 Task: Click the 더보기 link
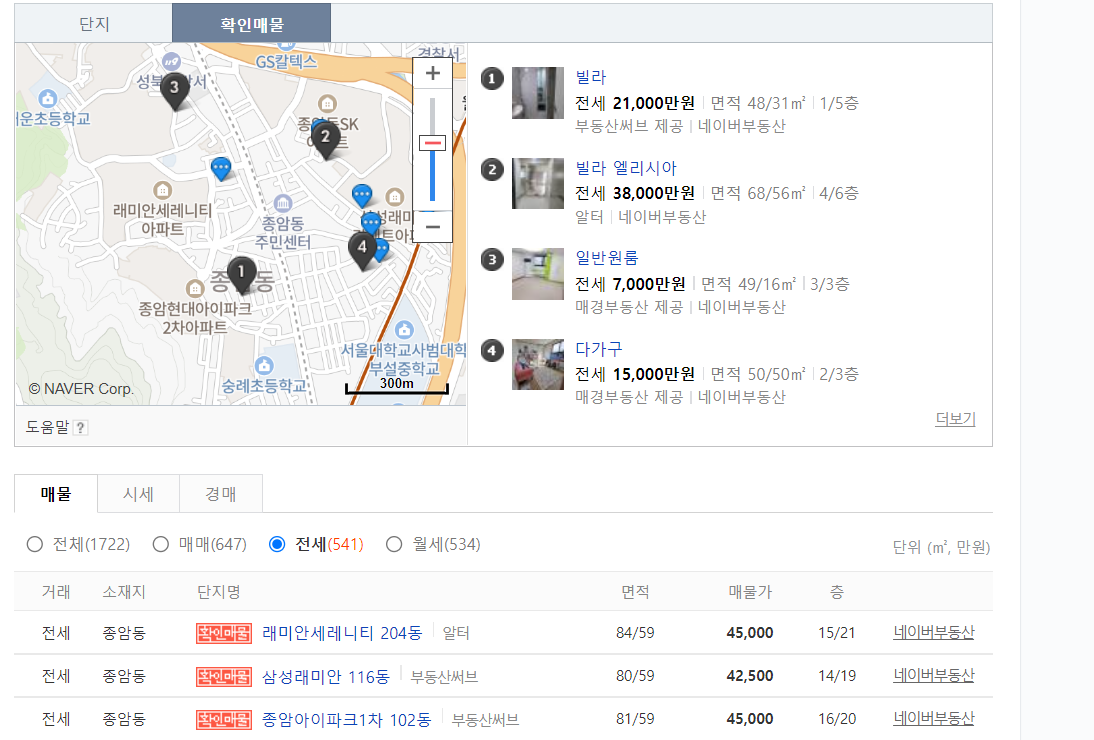coord(955,419)
